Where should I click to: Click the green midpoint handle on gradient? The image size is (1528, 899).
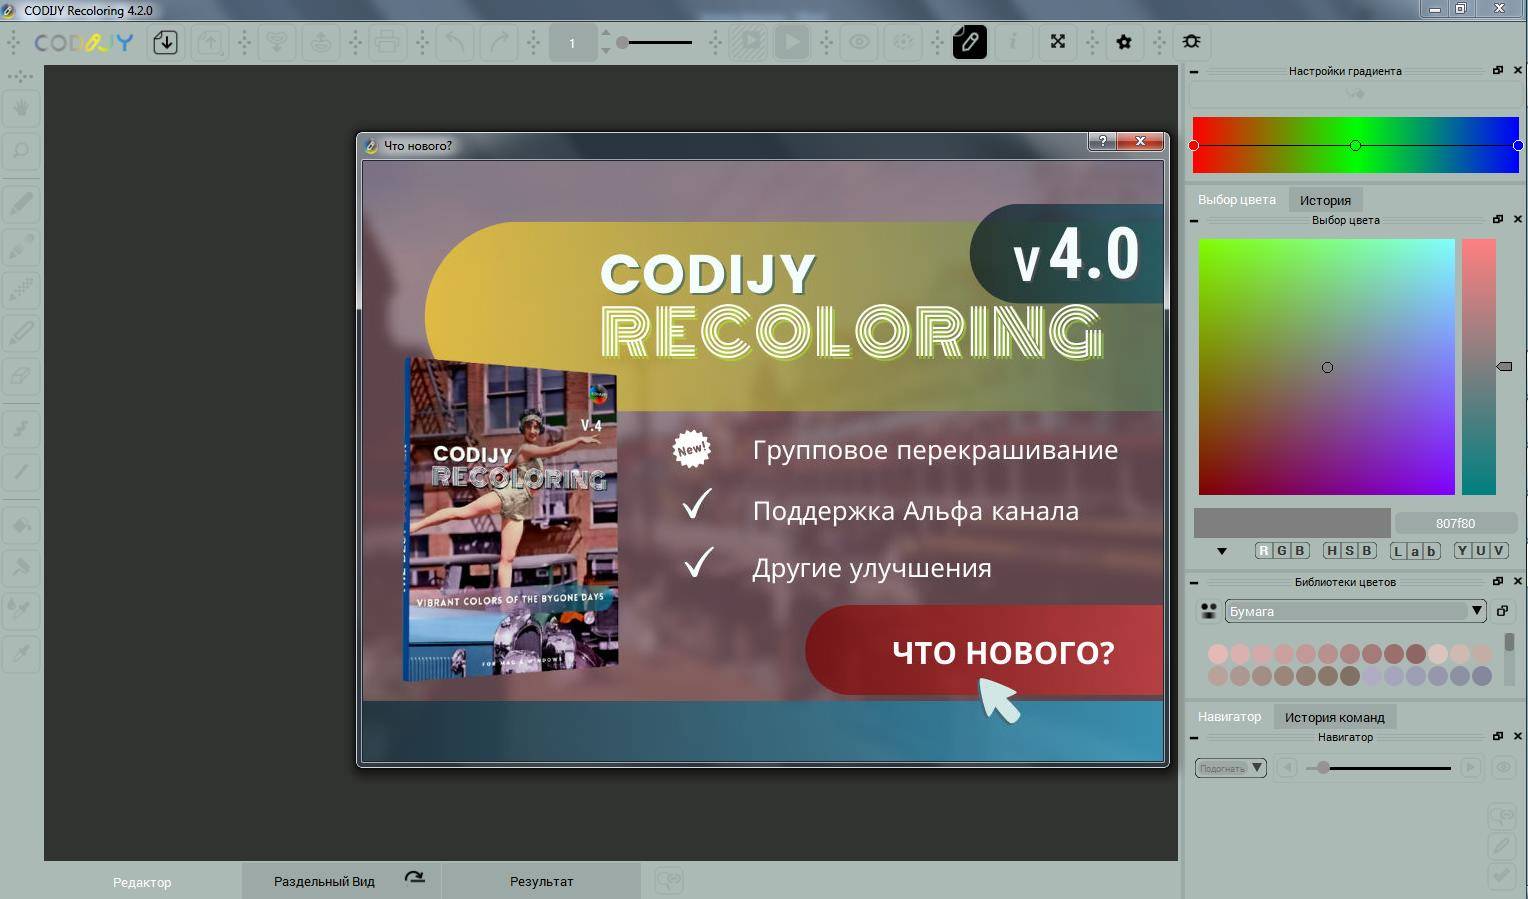point(1355,146)
